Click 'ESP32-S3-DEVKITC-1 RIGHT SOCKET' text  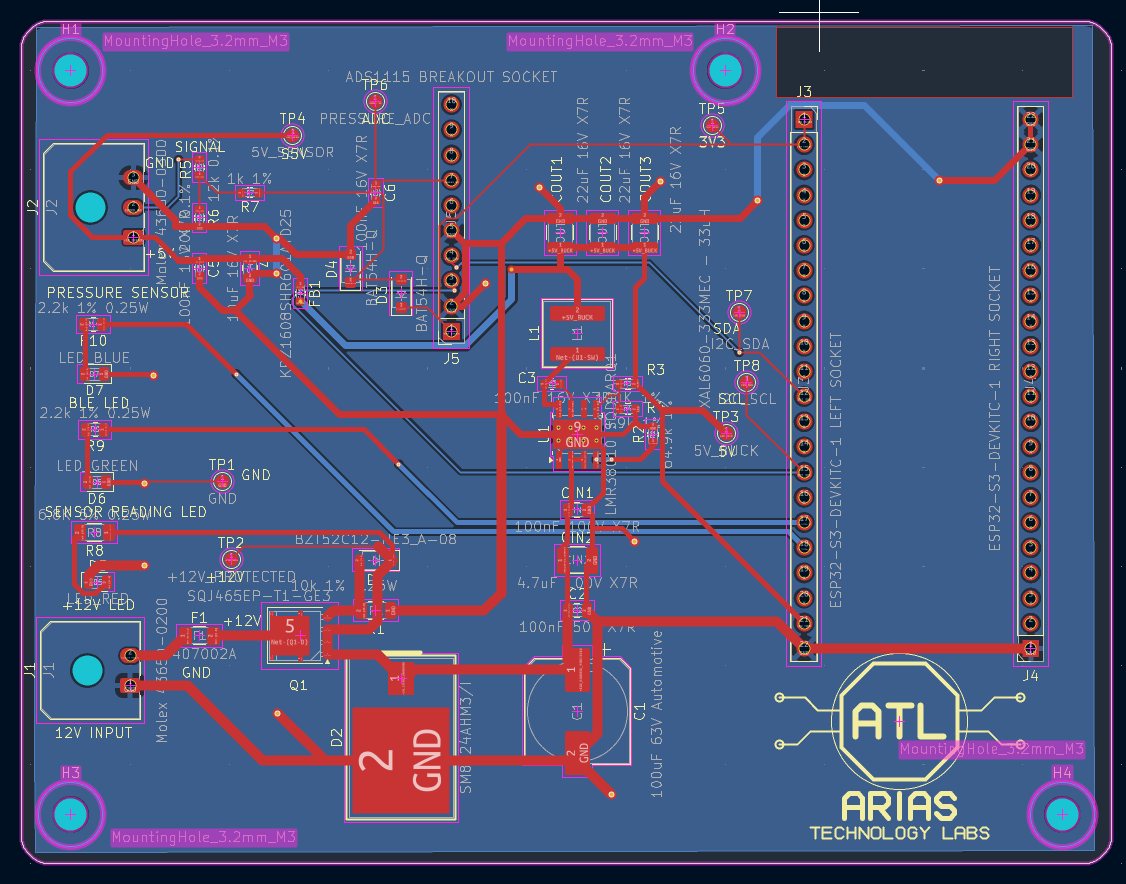(x=995, y=409)
